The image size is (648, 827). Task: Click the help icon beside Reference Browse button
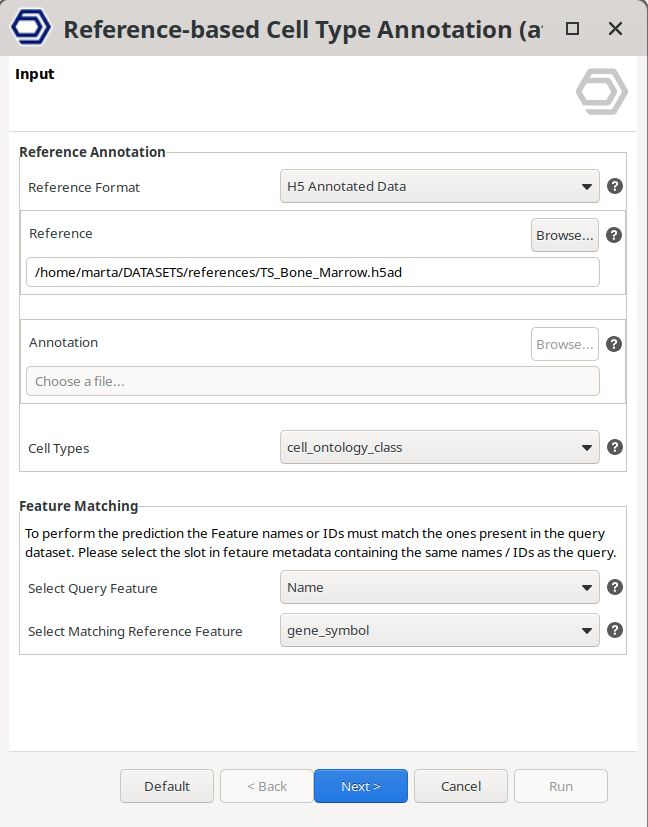(615, 235)
